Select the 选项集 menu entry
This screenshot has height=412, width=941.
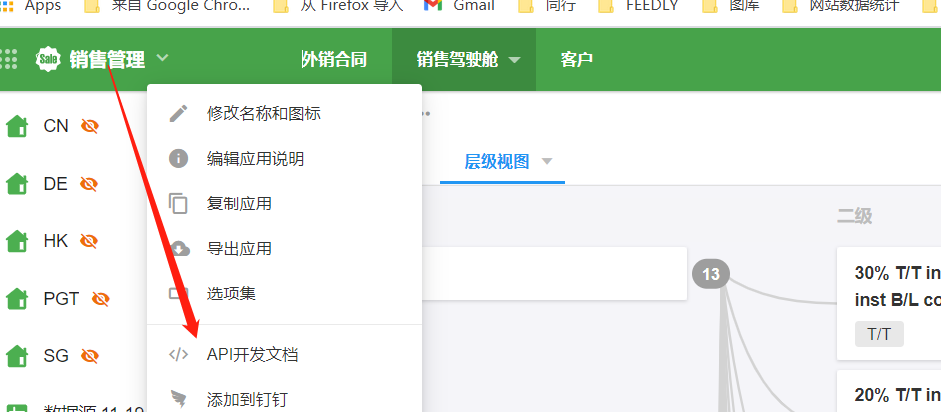coord(231,294)
